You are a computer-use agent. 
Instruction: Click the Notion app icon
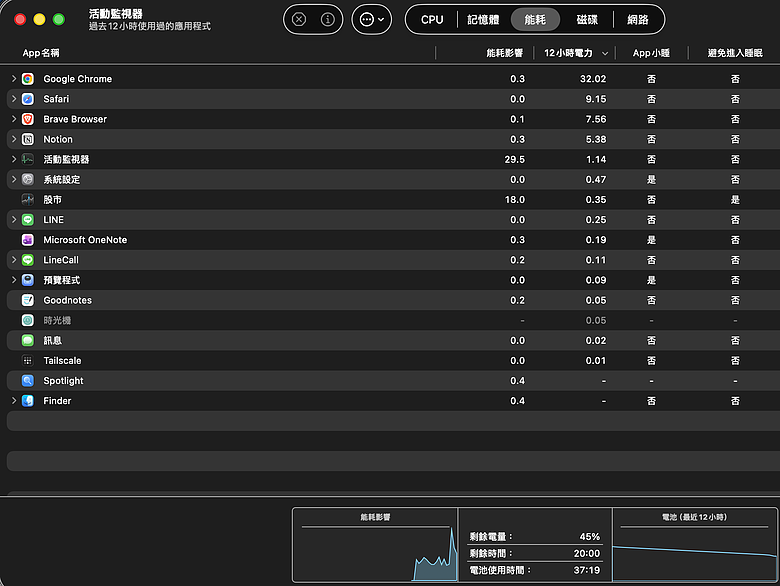28,139
